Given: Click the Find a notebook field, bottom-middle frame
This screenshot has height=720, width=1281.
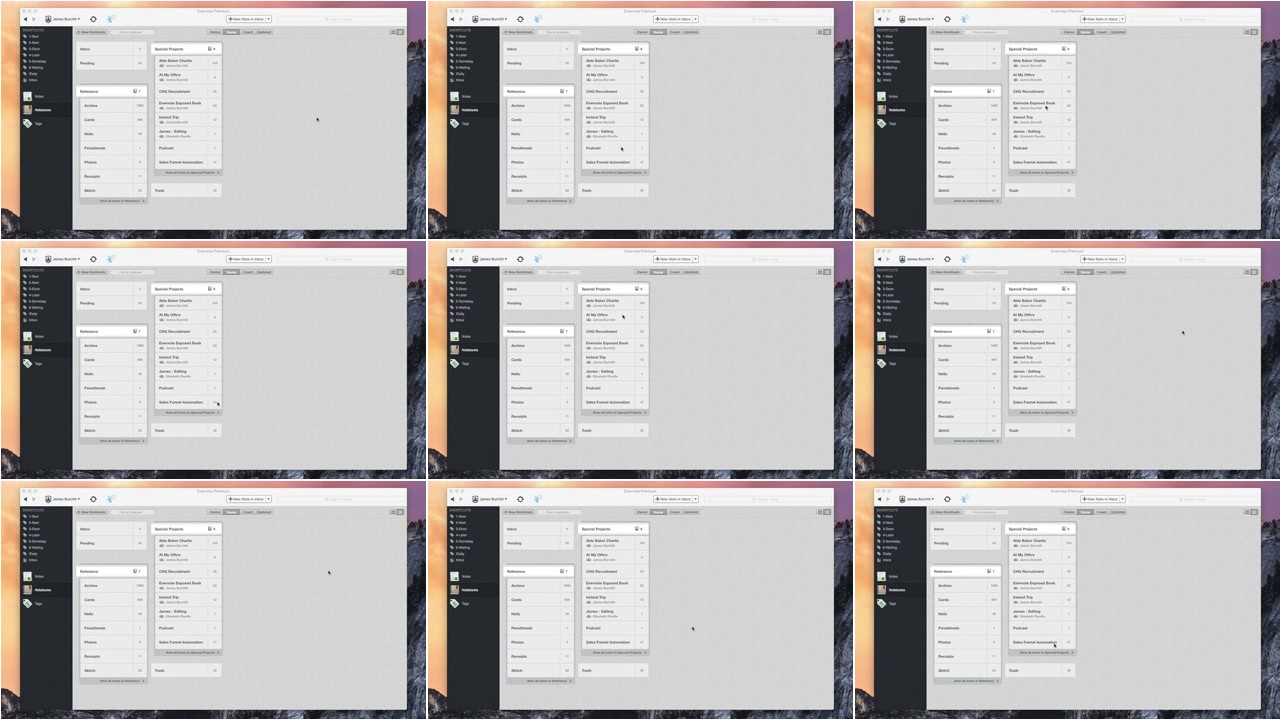Looking at the screenshot, I should tap(559, 512).
